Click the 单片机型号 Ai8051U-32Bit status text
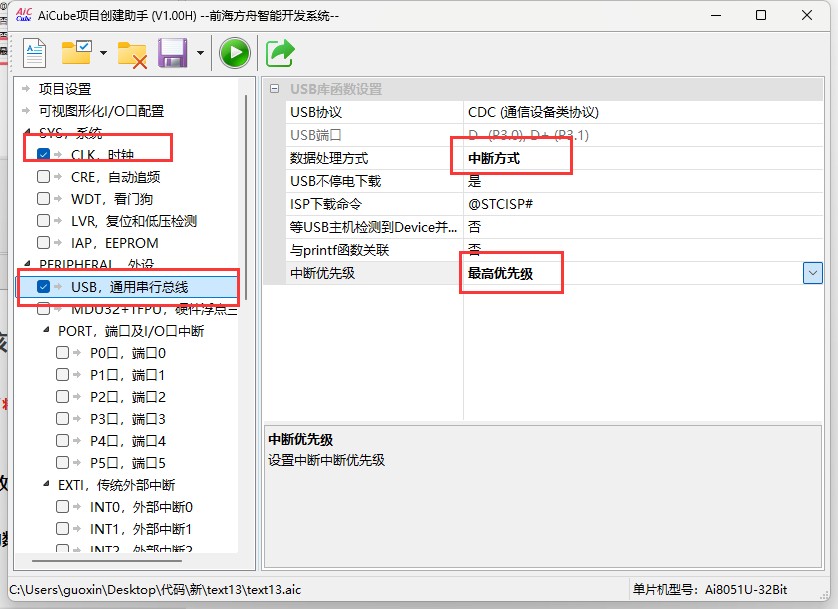 coord(710,590)
